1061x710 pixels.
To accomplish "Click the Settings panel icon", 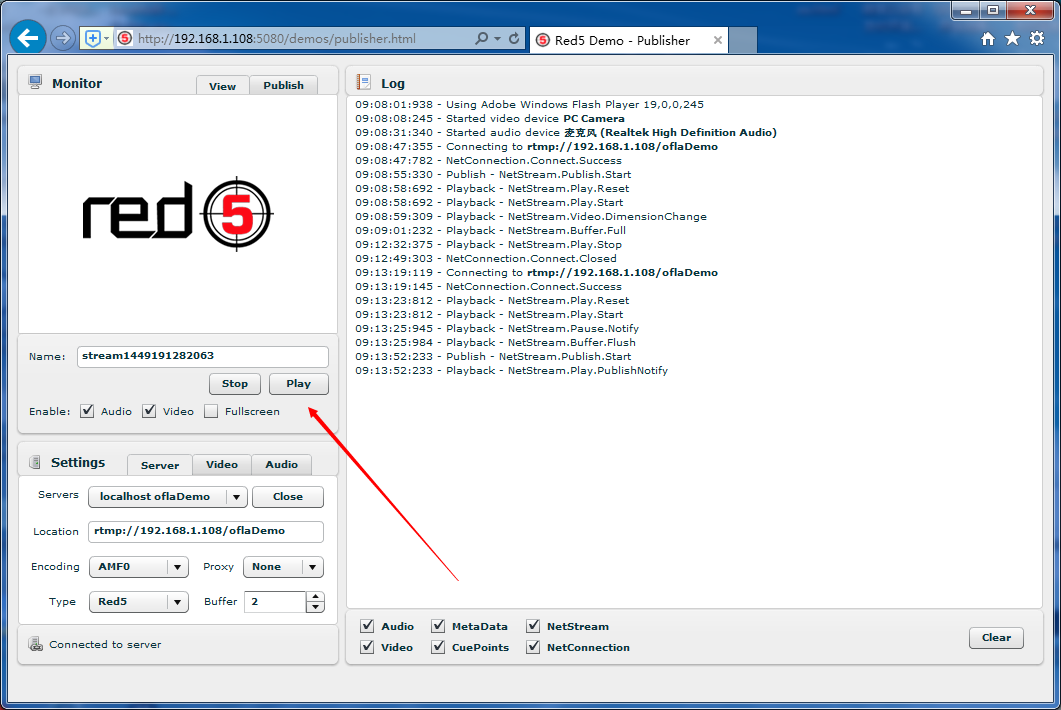I will tap(35, 462).
